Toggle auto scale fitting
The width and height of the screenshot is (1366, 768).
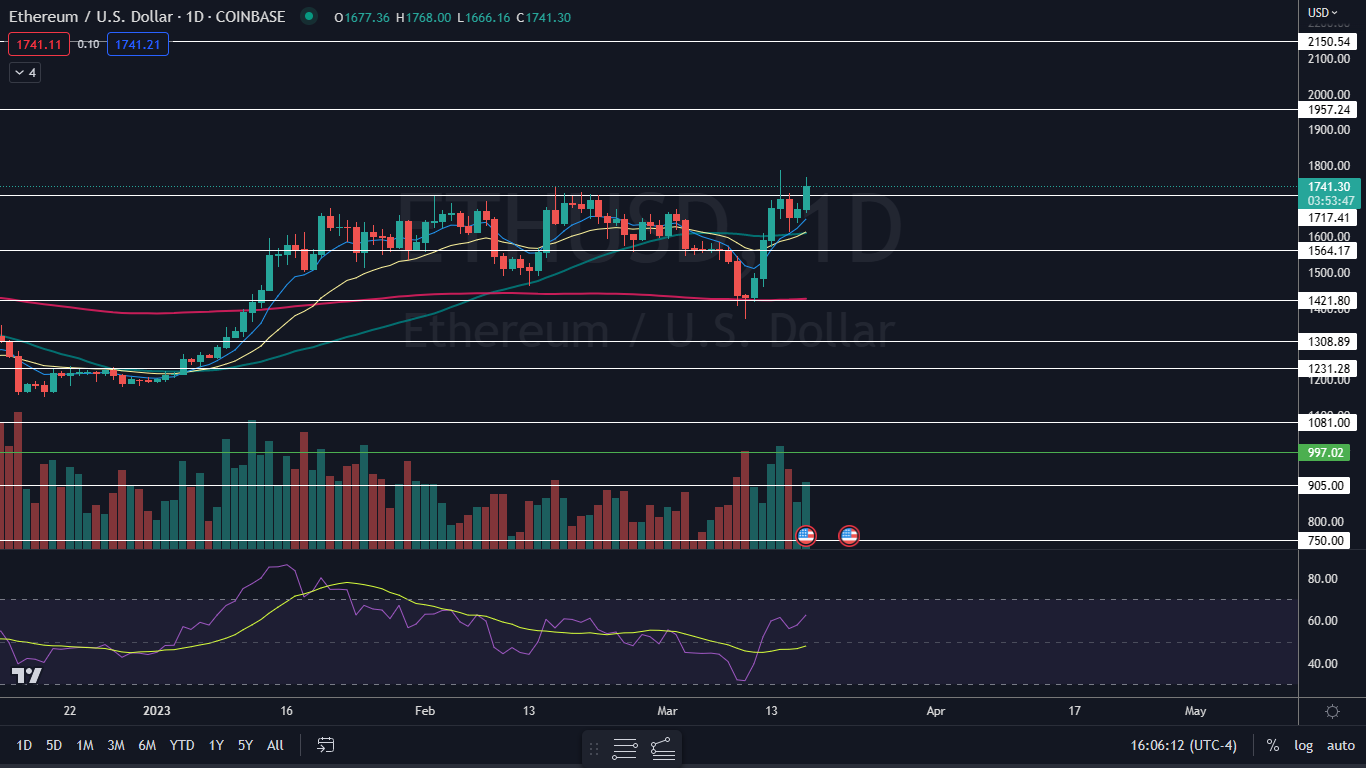point(1340,745)
